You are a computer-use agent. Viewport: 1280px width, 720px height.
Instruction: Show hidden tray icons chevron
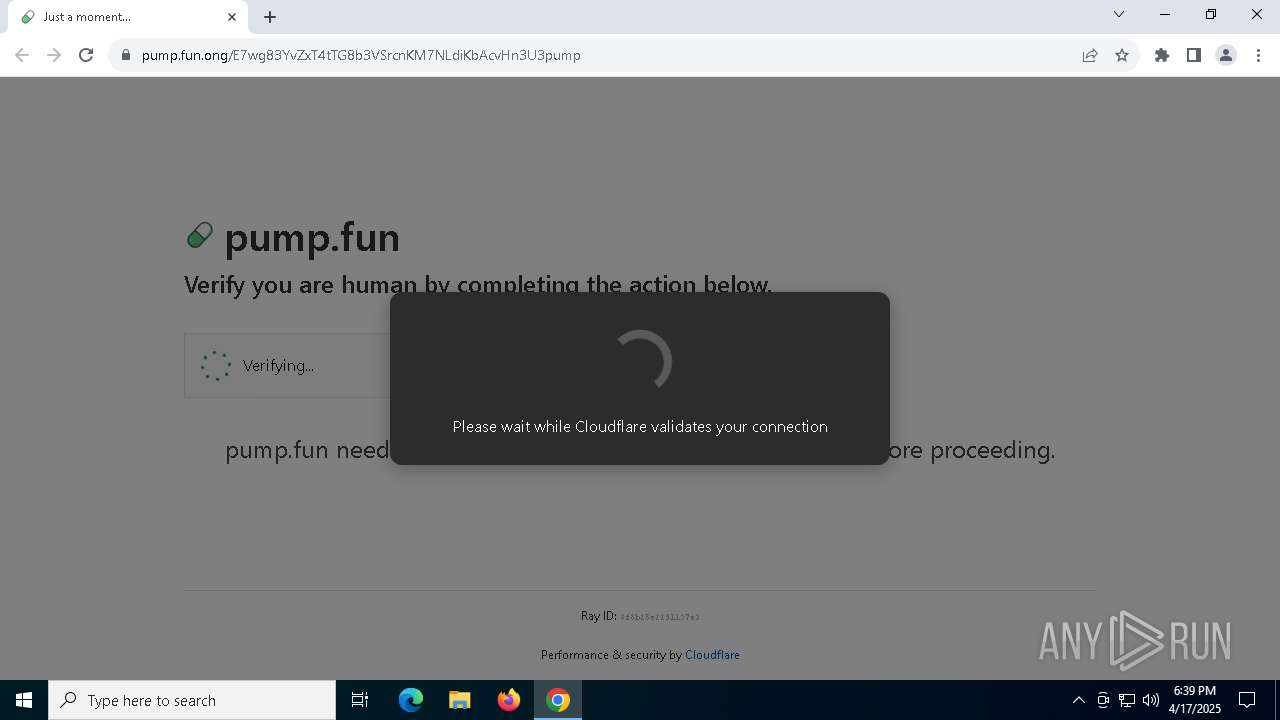click(1078, 700)
